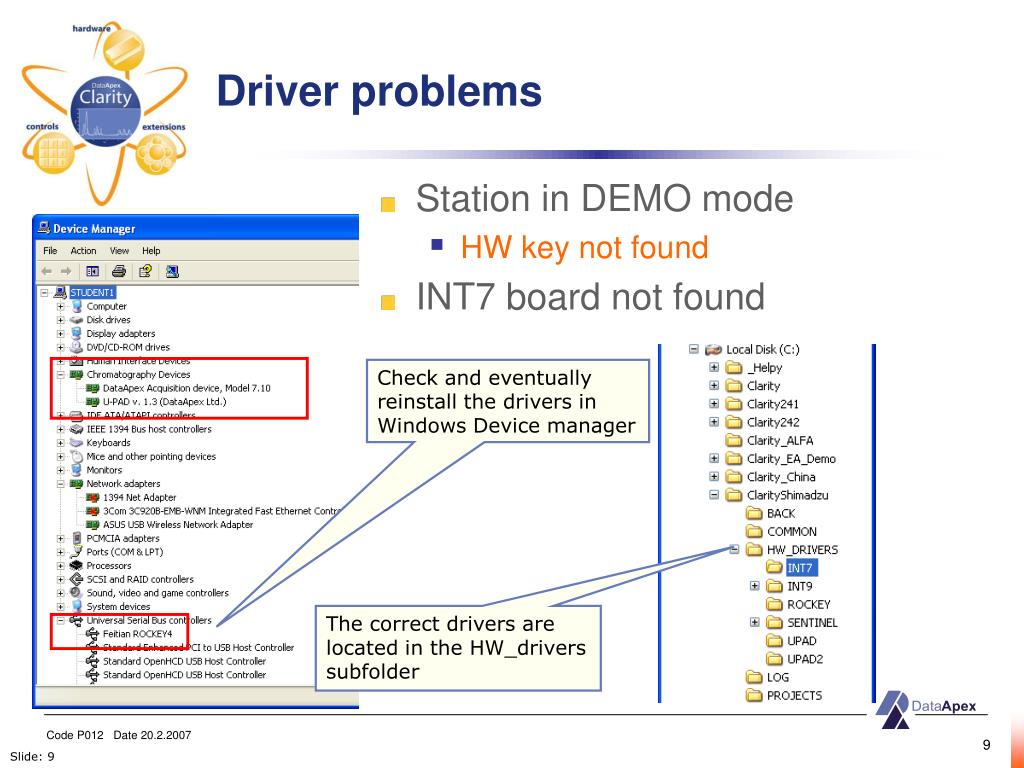
Task: Click the PCMCIA adapters icon
Action: [x=76, y=539]
